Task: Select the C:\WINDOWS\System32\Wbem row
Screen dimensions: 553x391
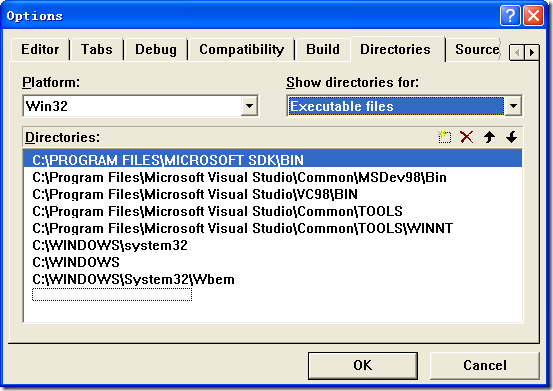Action: click(x=273, y=280)
